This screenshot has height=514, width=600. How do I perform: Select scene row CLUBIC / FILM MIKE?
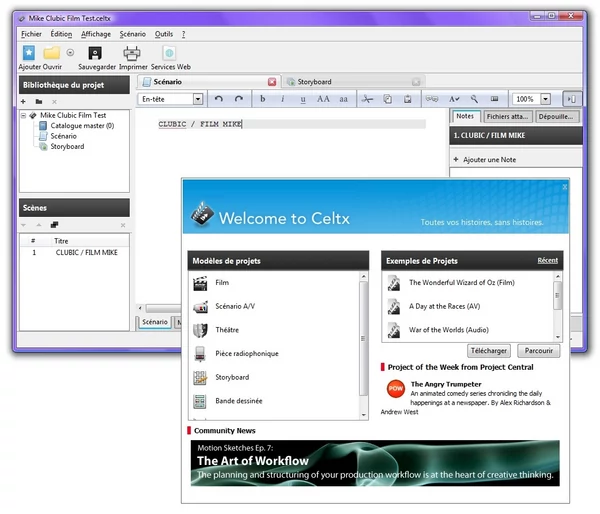(75, 253)
